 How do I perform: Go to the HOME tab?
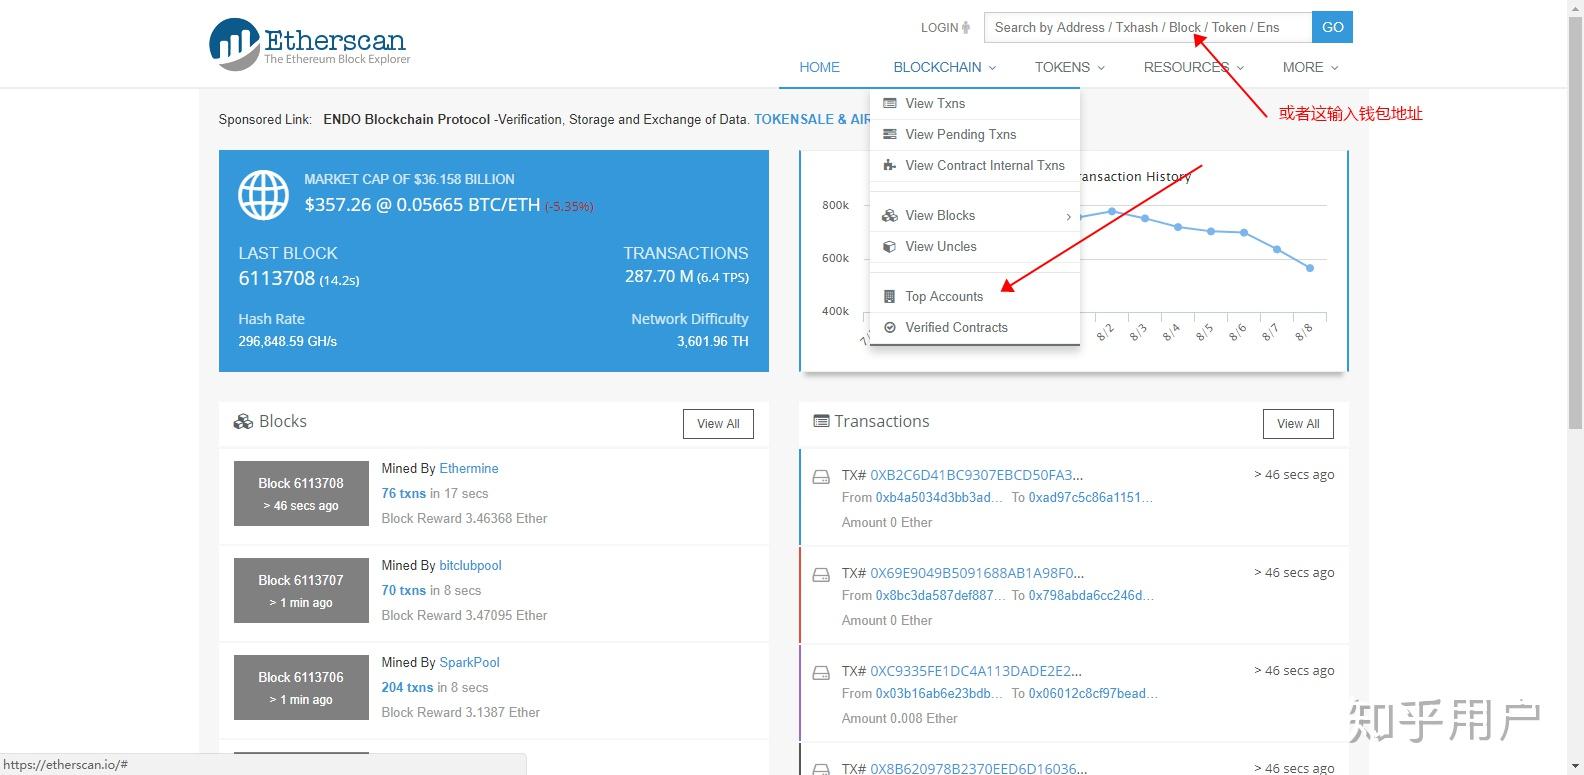point(820,67)
